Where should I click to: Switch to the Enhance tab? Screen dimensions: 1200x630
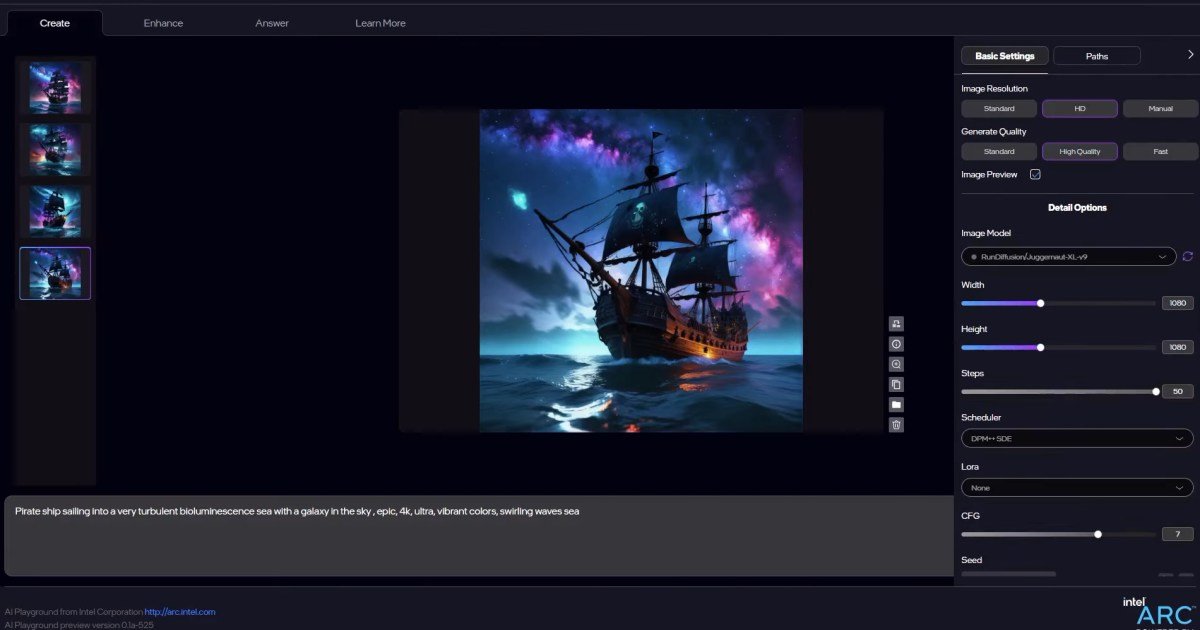tap(163, 23)
